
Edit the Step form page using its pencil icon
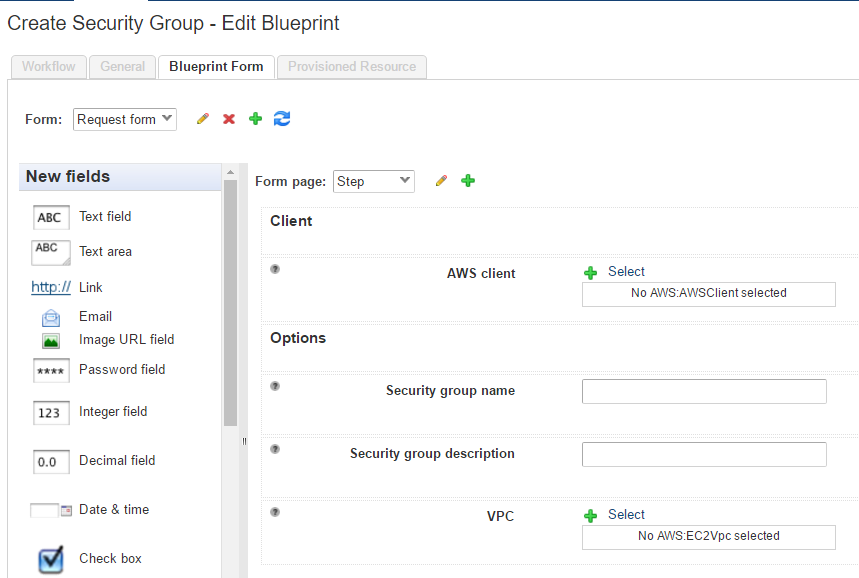[441, 181]
